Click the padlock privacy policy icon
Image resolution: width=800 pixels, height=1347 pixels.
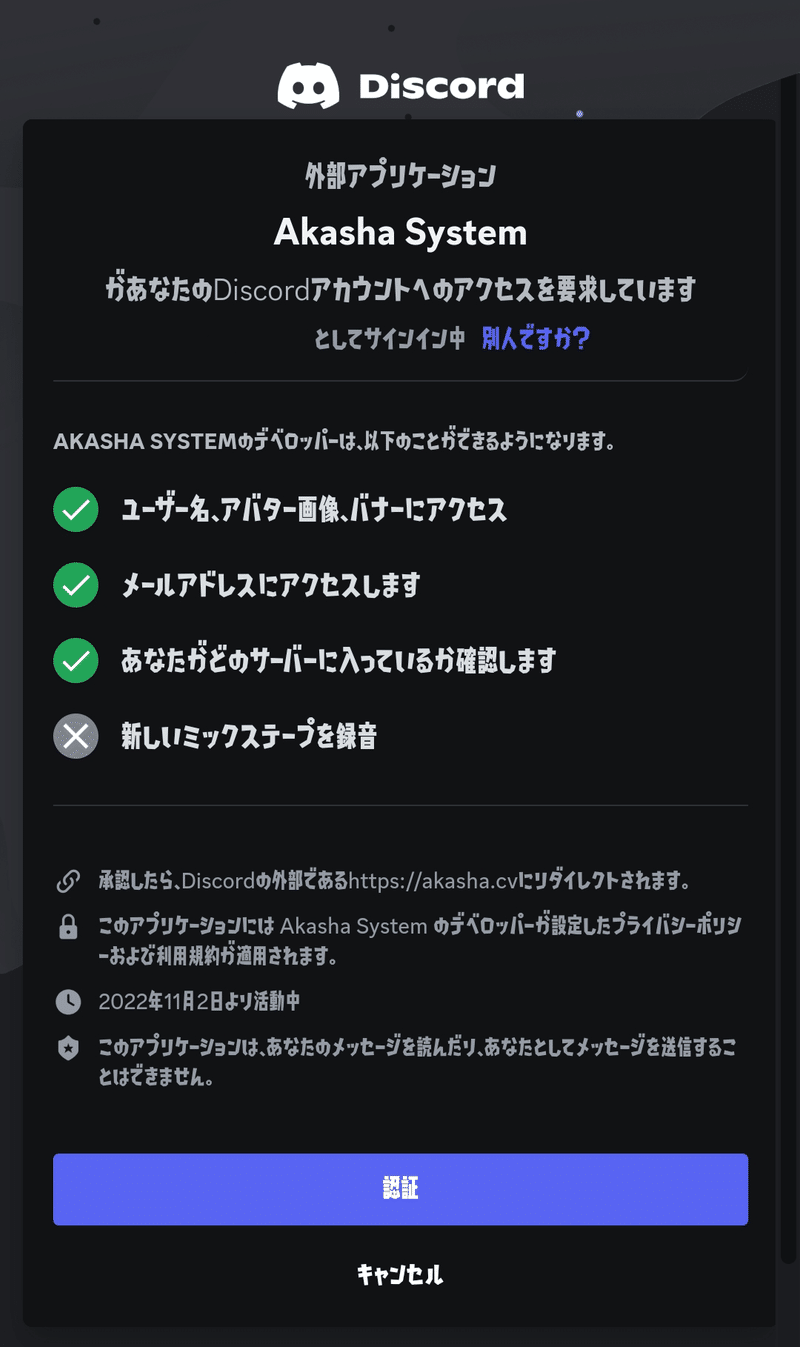[x=68, y=927]
